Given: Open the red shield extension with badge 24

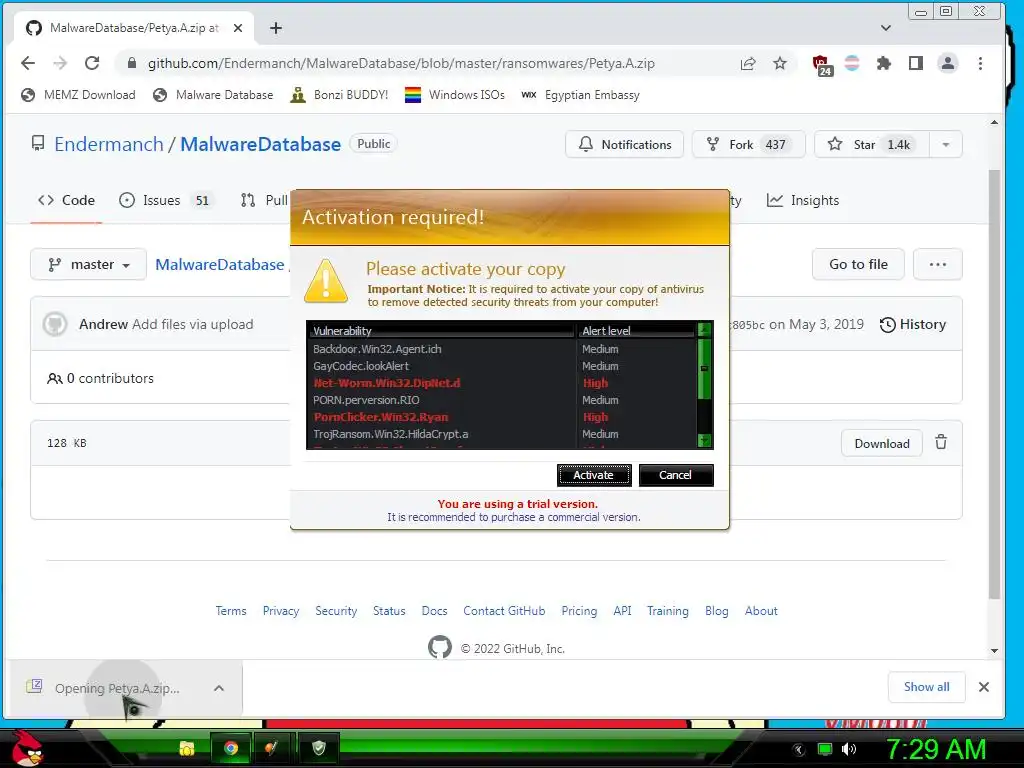Looking at the screenshot, I should [x=821, y=65].
